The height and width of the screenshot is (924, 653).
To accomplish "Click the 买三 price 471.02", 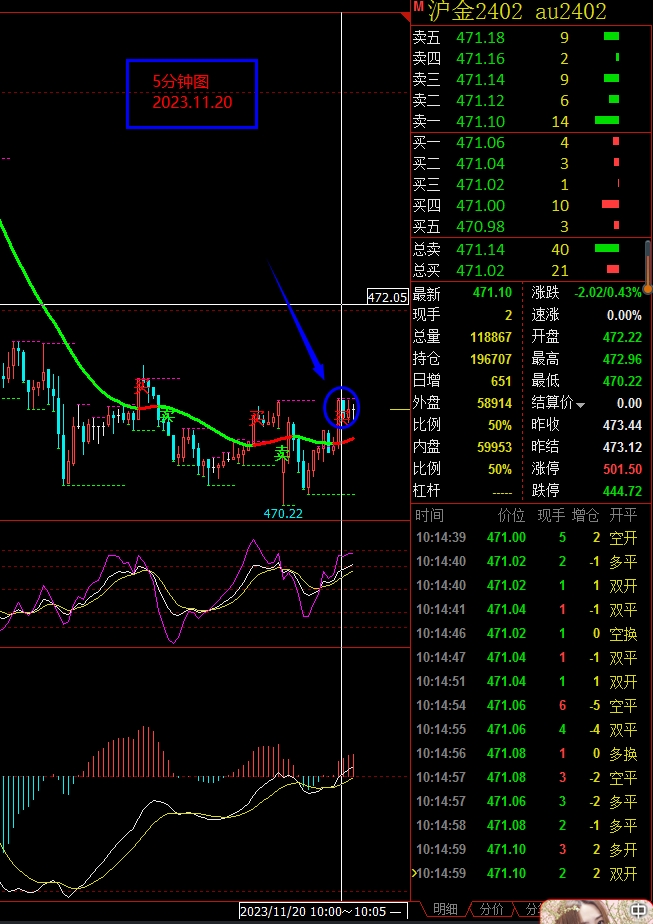I will pyautogui.click(x=480, y=184).
